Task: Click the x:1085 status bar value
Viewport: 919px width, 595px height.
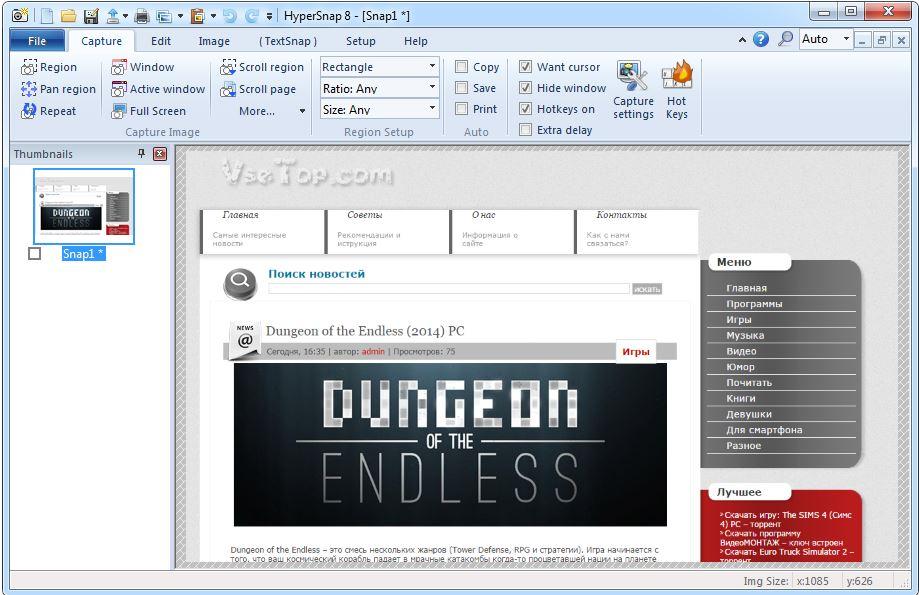Action: (x=812, y=581)
